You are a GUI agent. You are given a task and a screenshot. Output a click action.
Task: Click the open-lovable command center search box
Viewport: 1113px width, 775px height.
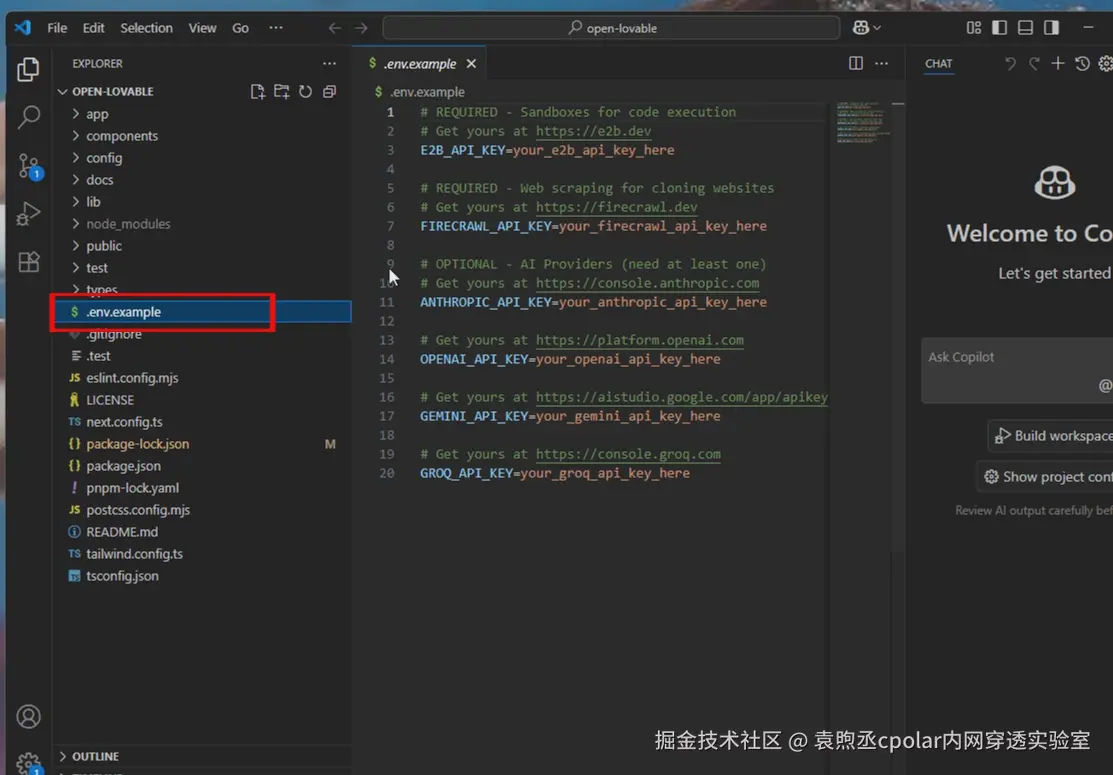pos(611,28)
